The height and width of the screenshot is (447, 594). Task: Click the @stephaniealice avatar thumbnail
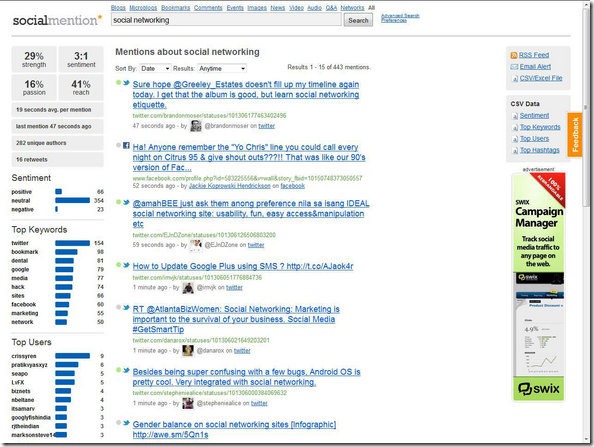[x=188, y=403]
